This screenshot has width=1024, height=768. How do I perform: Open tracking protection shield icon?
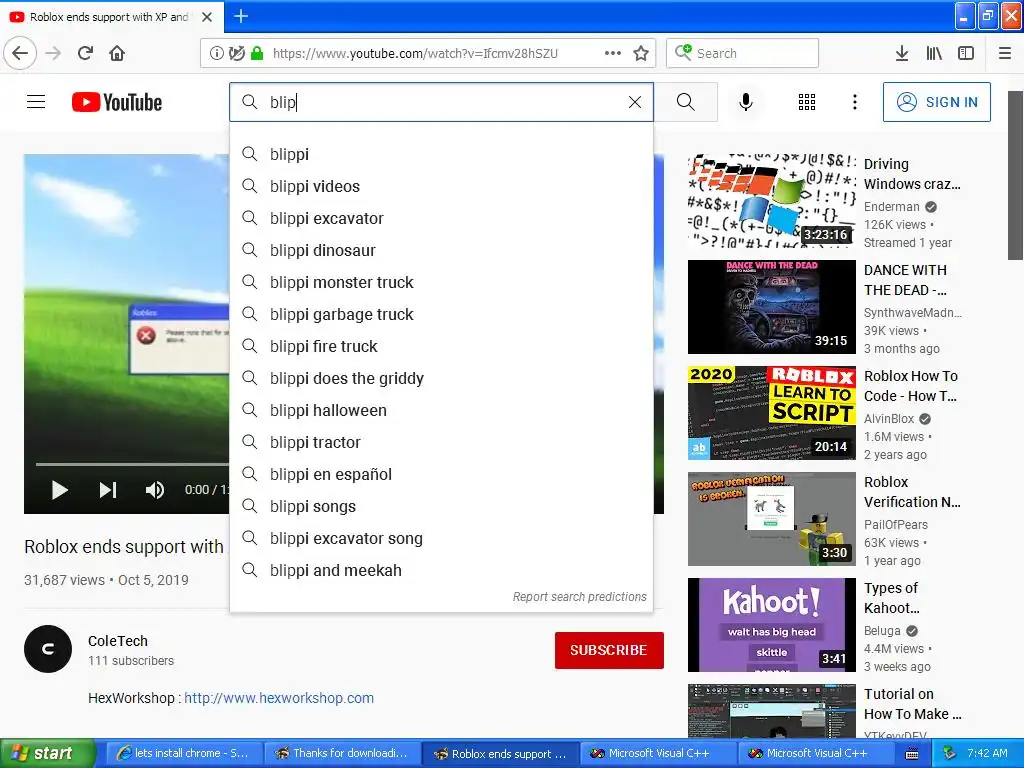236,54
